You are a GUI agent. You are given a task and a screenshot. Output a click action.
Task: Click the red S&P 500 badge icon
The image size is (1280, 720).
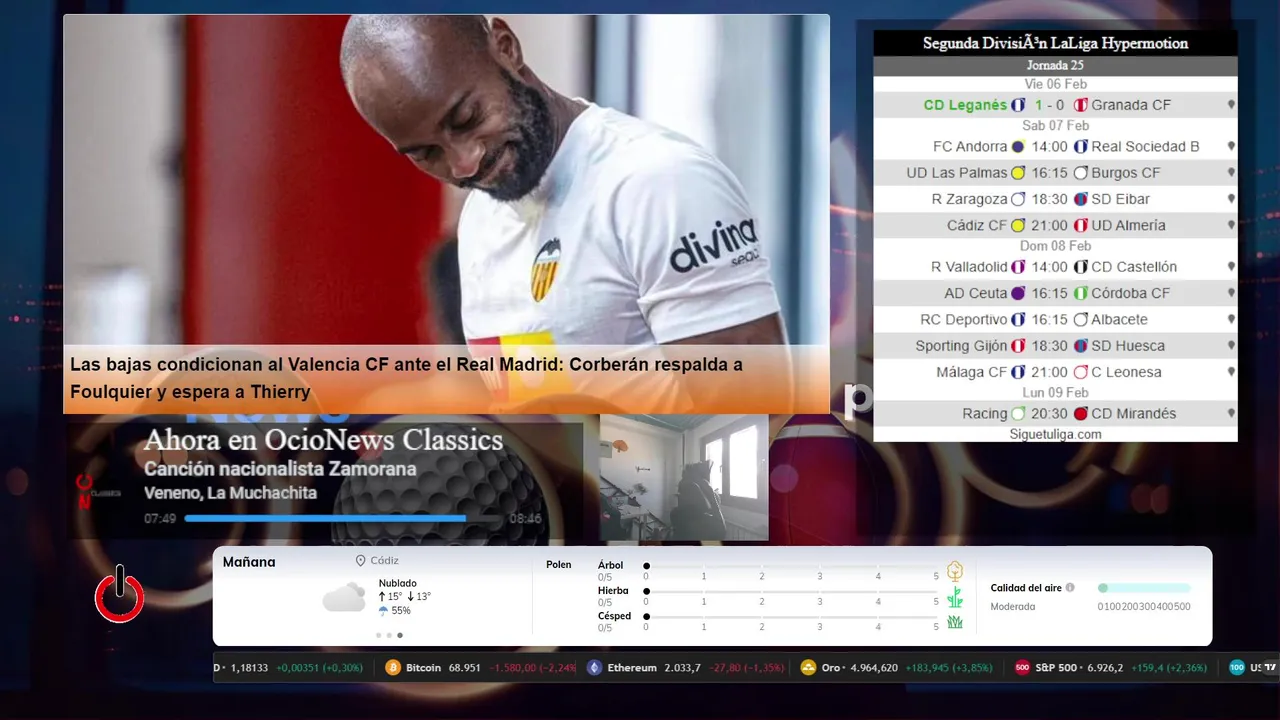tap(1022, 668)
